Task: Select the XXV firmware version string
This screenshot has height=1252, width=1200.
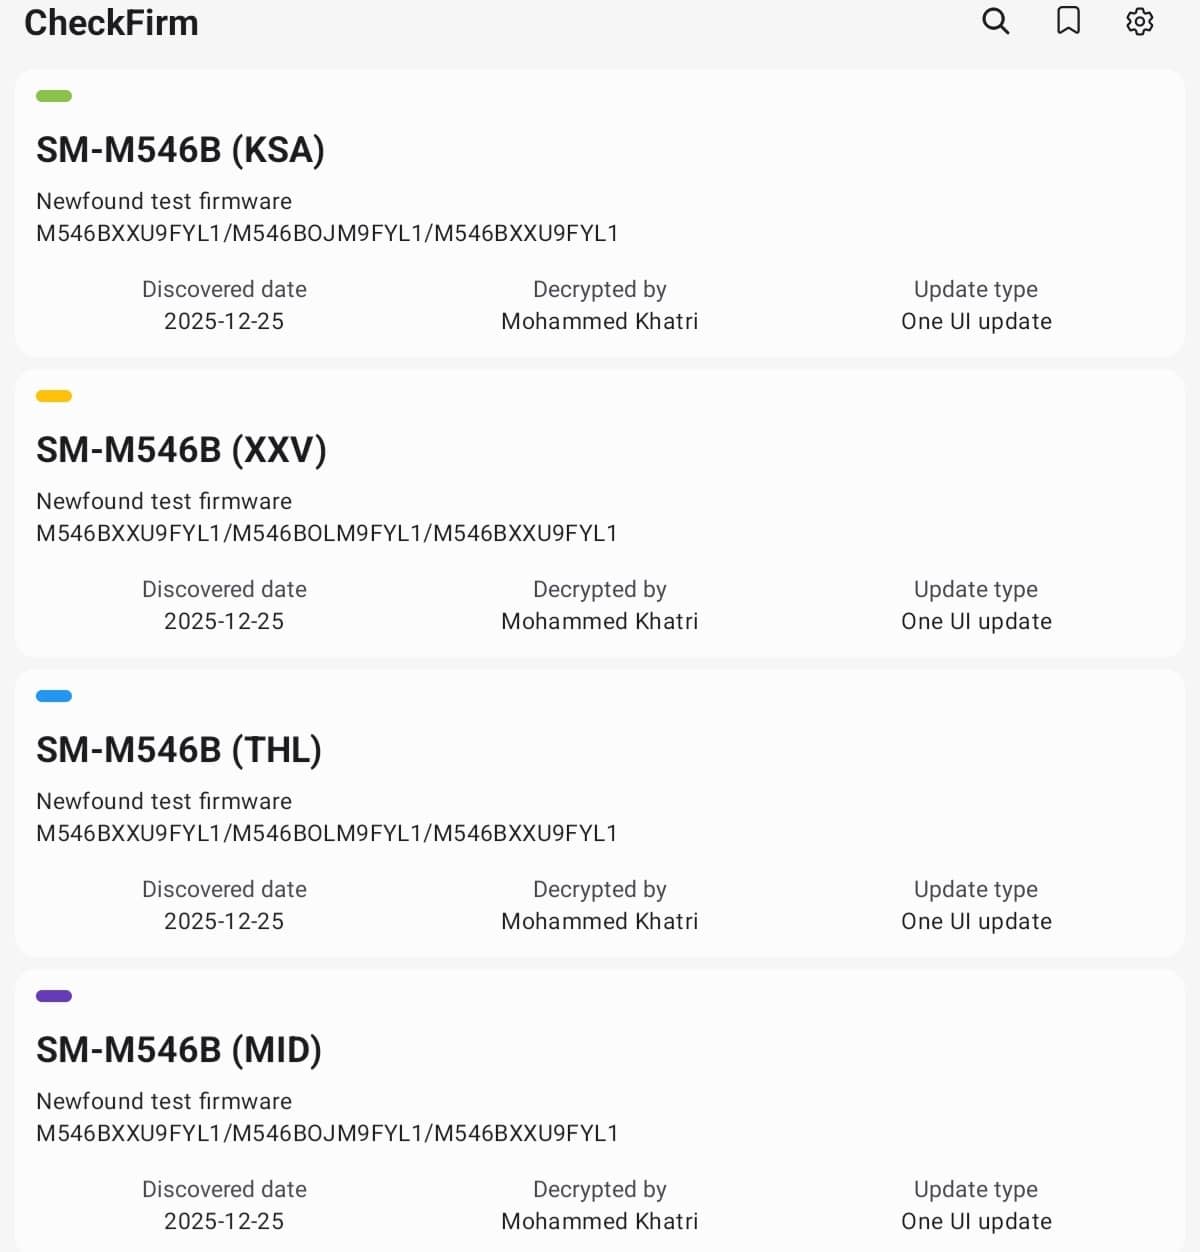Action: pyautogui.click(x=327, y=533)
